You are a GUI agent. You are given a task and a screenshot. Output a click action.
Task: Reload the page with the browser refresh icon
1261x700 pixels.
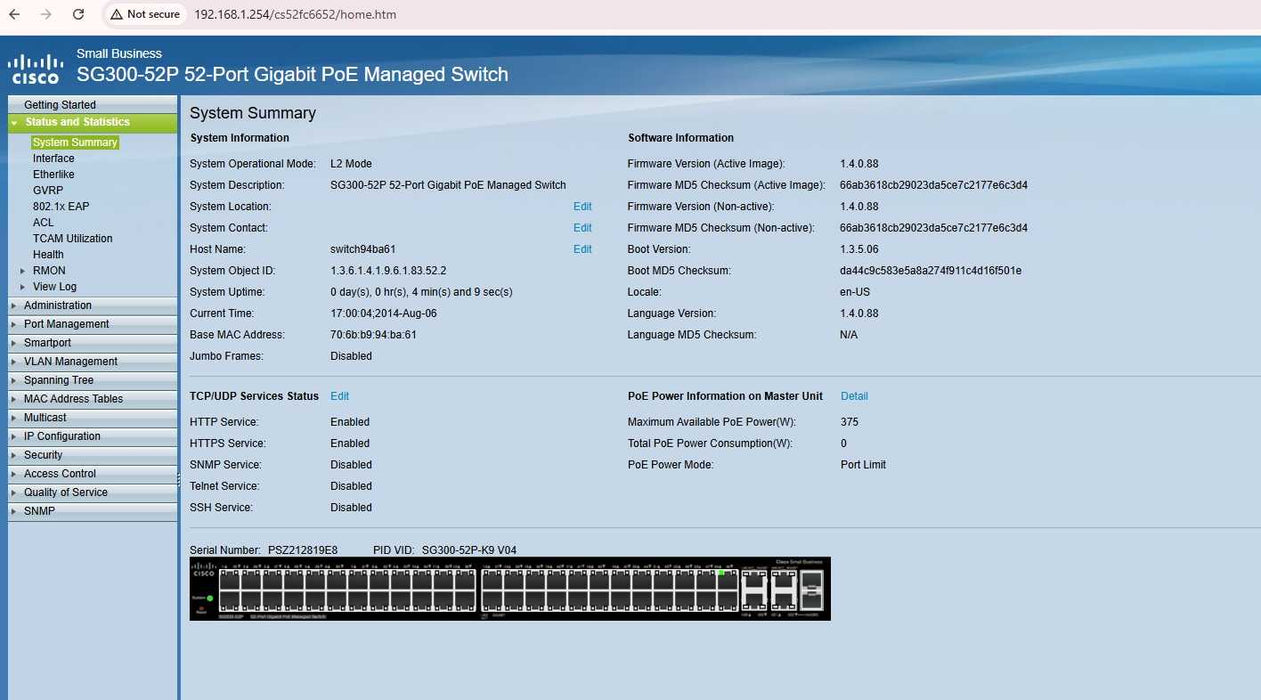78,15
